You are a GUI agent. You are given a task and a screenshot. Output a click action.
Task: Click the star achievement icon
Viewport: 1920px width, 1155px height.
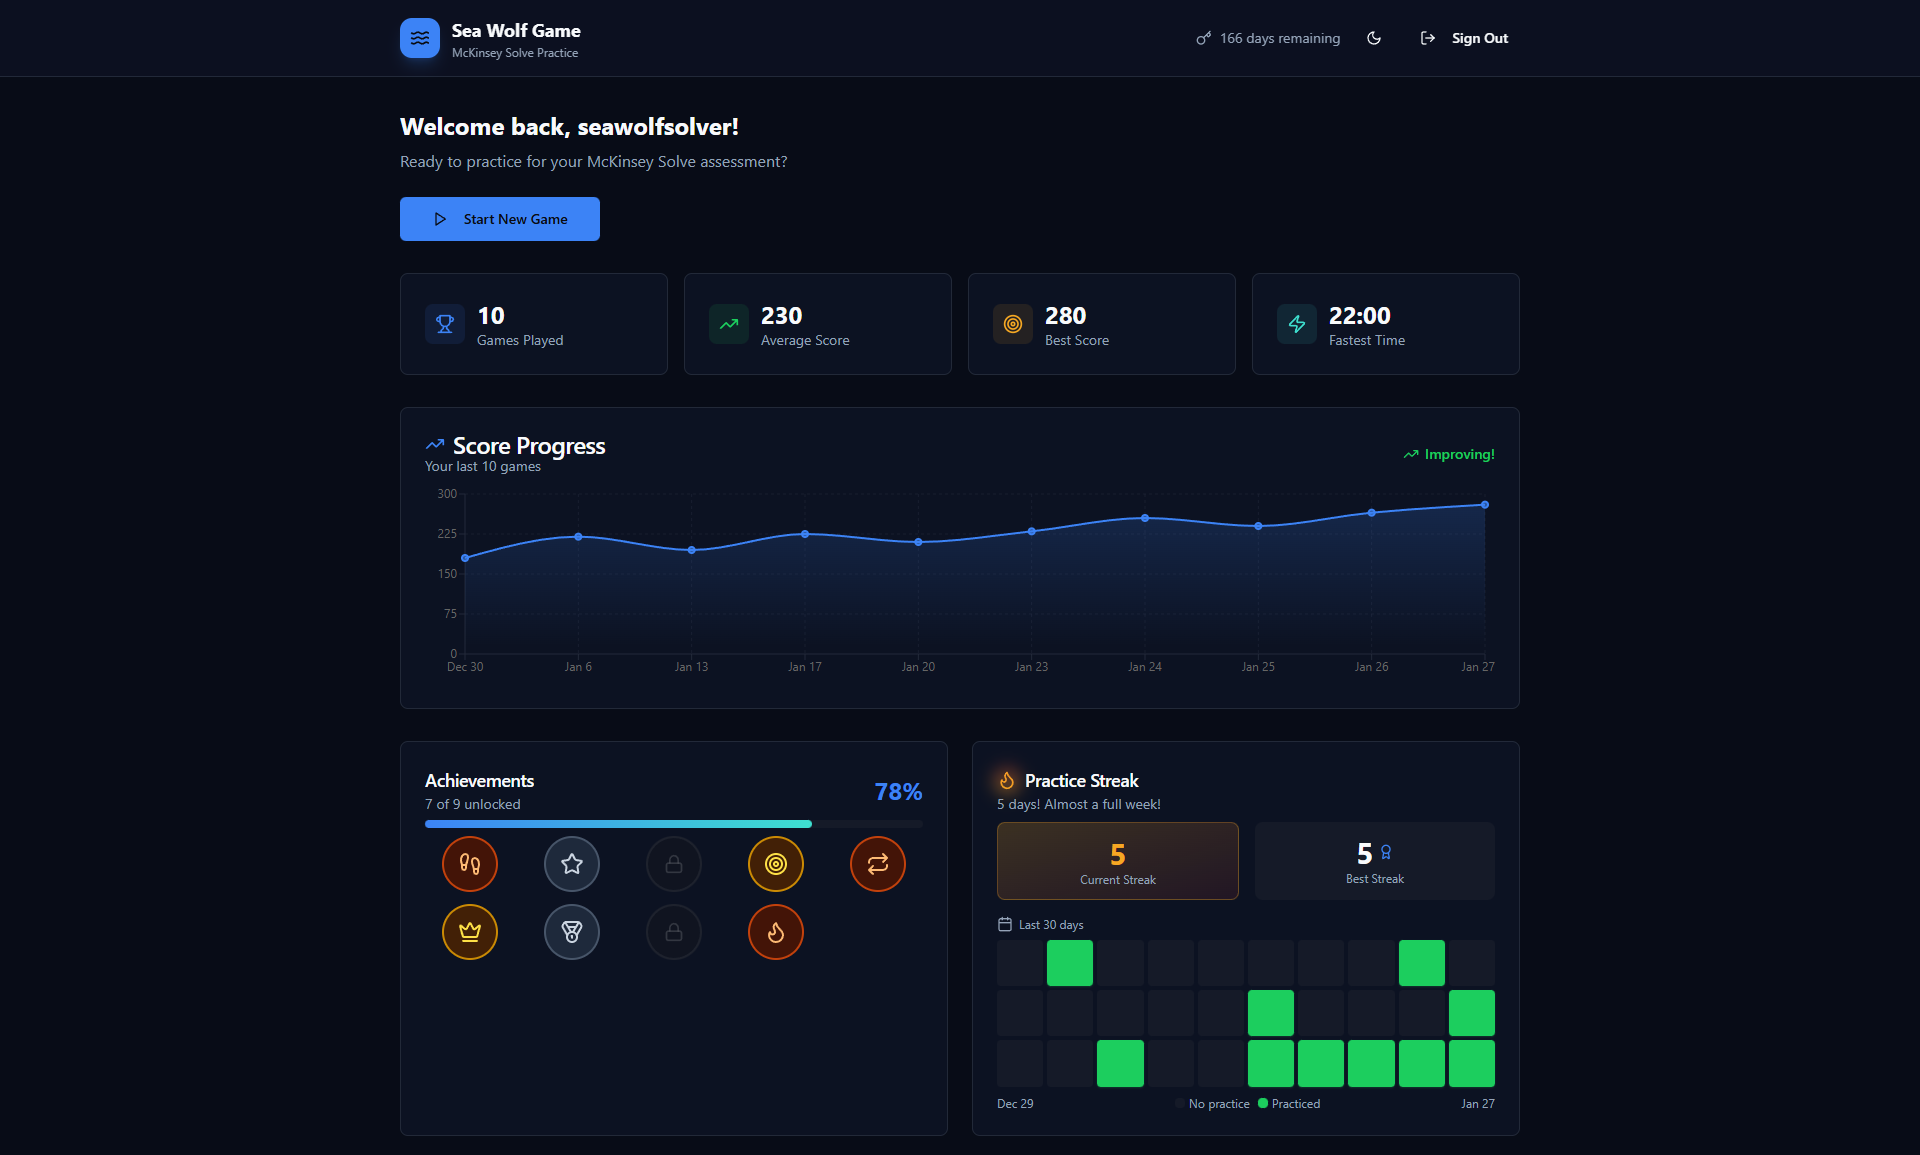click(572, 864)
